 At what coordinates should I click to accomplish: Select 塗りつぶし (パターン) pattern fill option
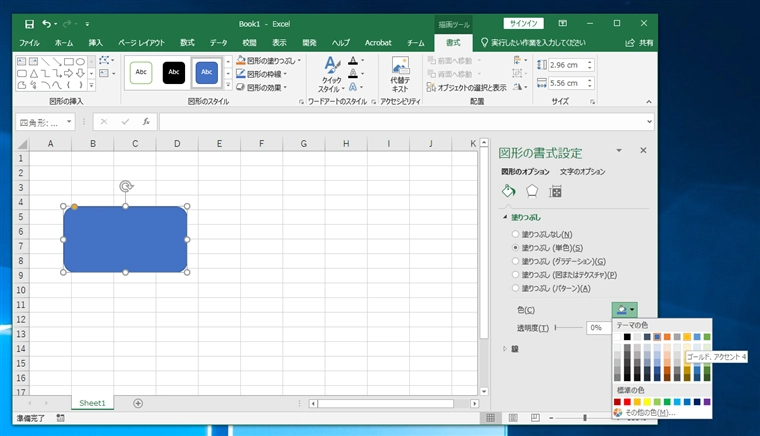tap(515, 289)
